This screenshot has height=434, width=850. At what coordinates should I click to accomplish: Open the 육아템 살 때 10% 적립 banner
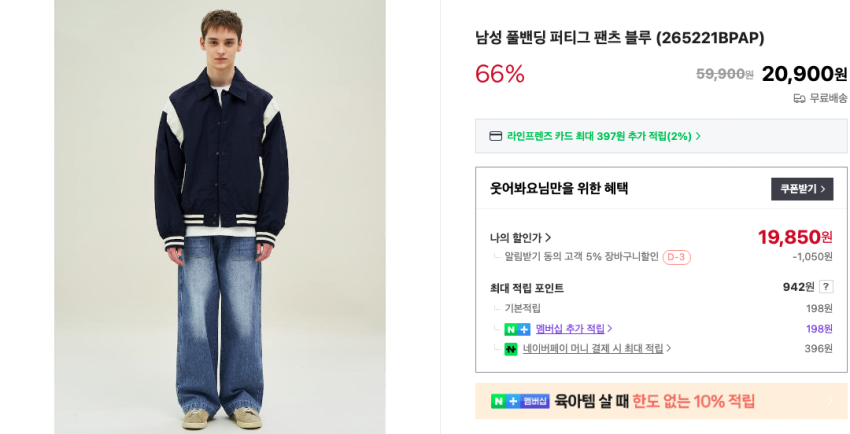655,401
